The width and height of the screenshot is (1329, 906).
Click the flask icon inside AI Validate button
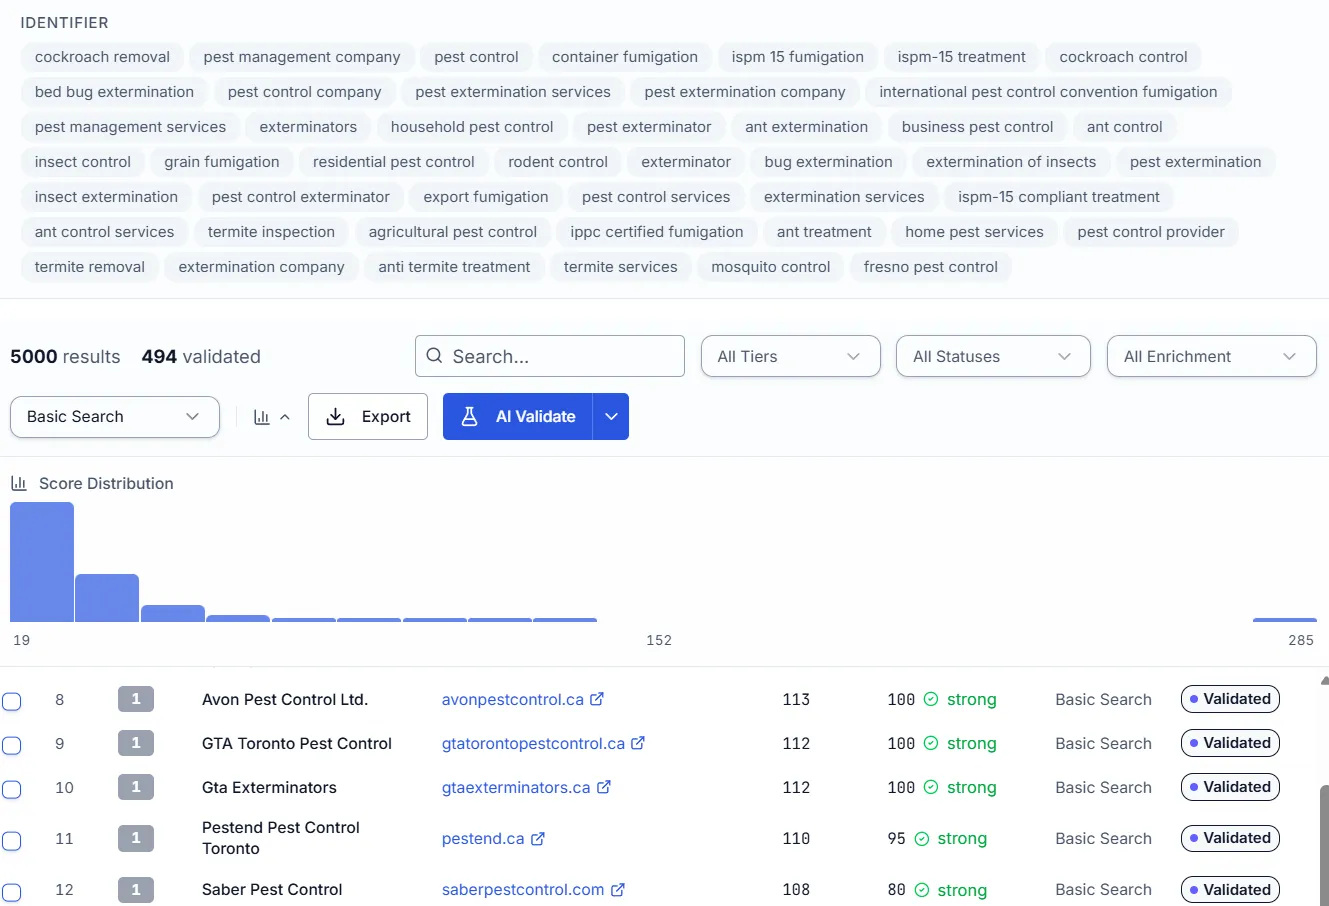click(x=470, y=416)
